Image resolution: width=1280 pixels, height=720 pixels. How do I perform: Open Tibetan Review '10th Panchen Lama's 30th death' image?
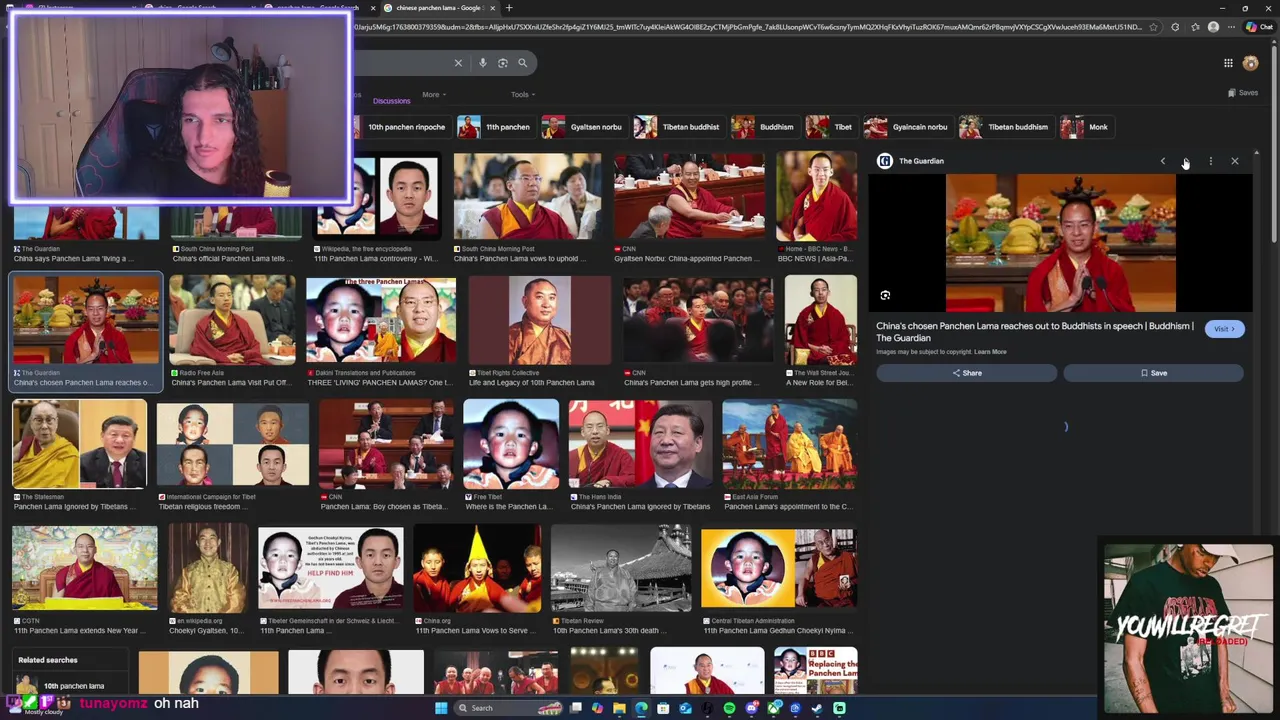(621, 568)
